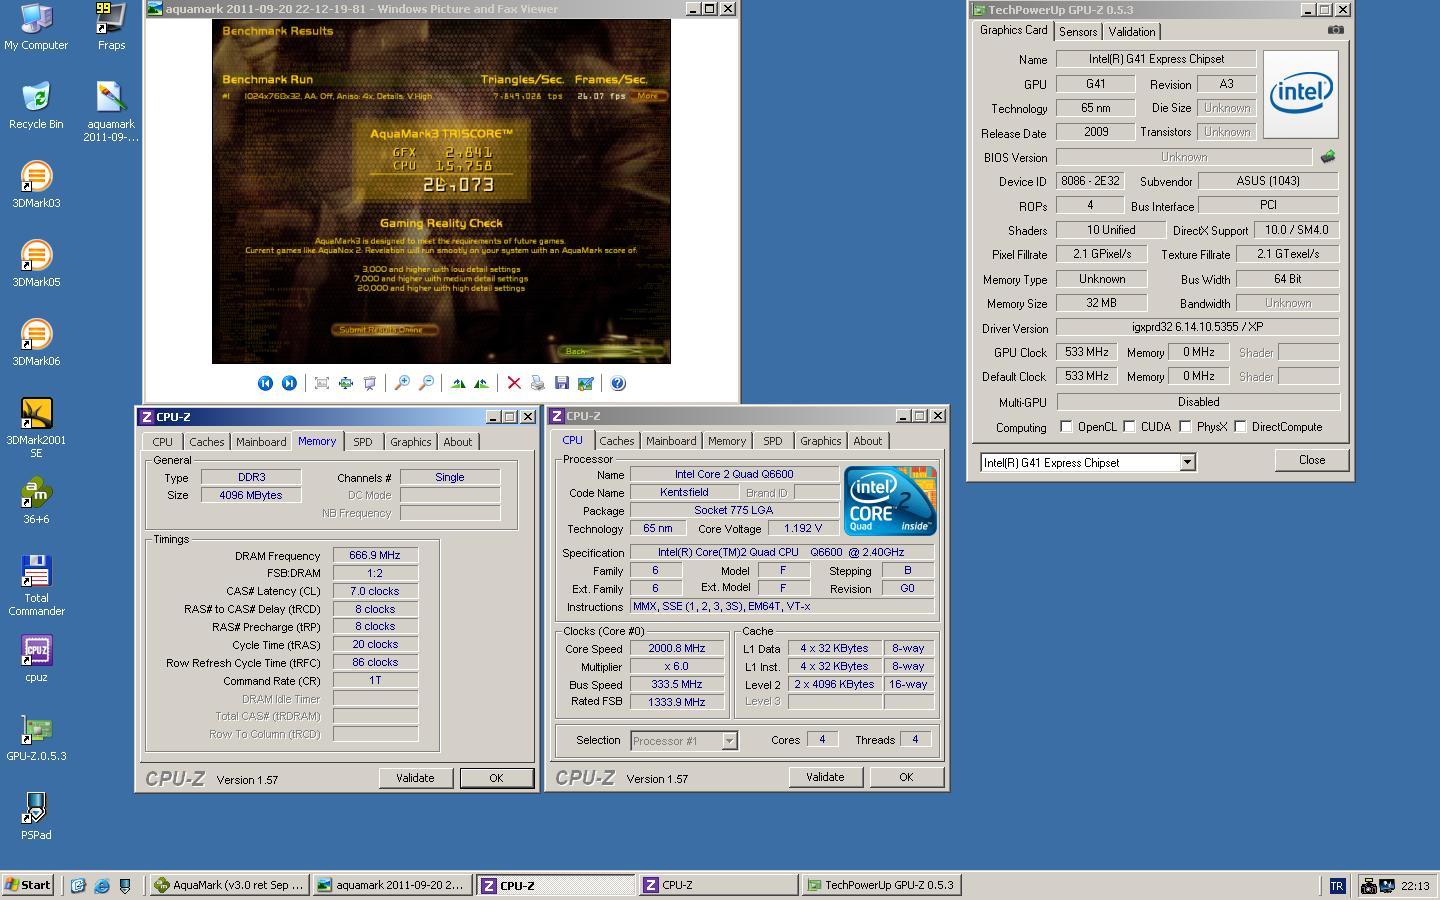Switch to Validation tab in GPU-Z
This screenshot has height=900, width=1440.
coord(1132,32)
